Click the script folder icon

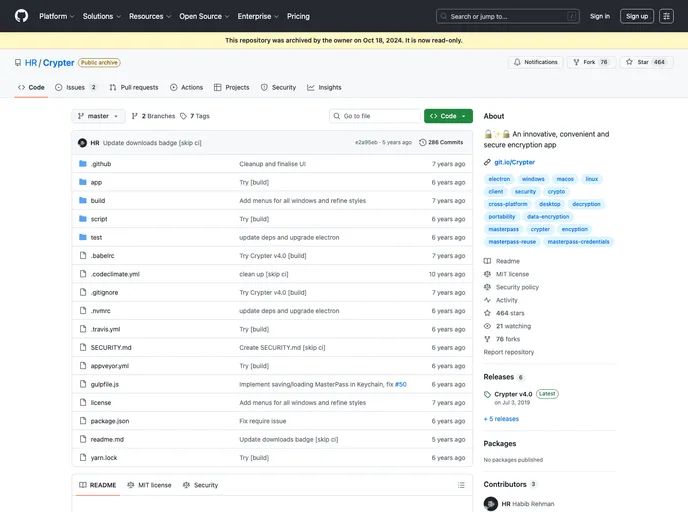coord(82,219)
